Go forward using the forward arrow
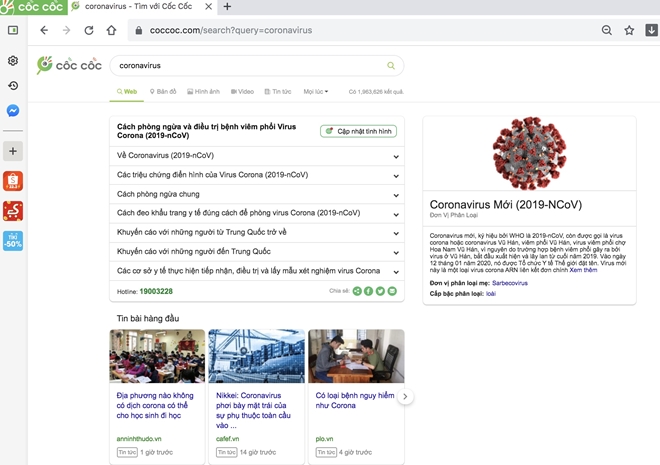The image size is (660, 465). coord(66,30)
